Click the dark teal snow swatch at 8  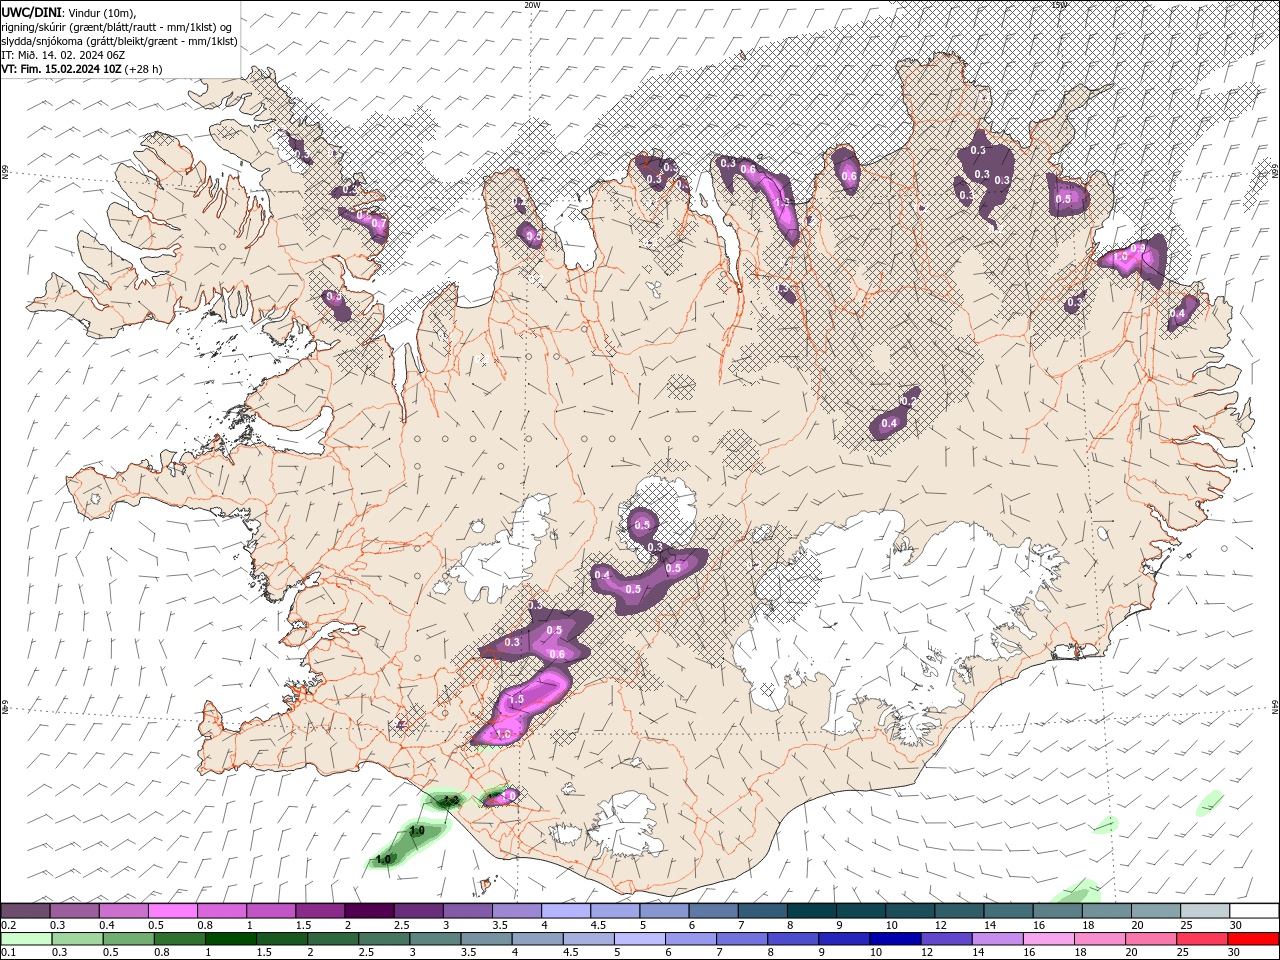tap(812, 910)
